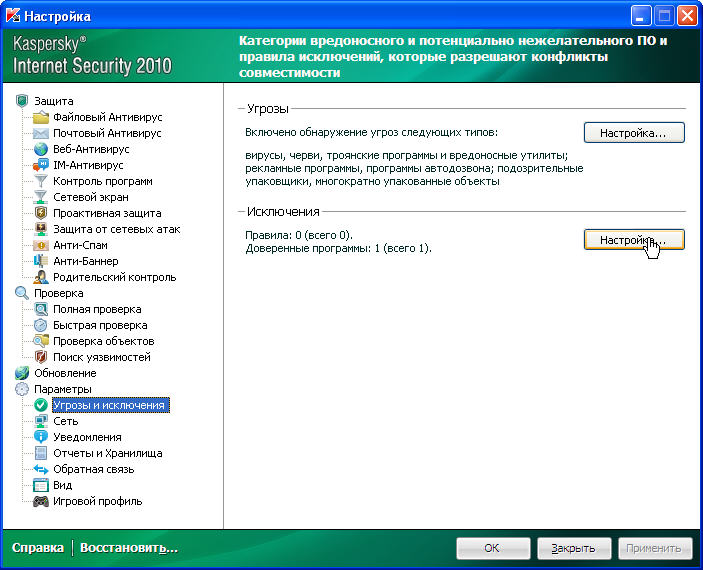The width and height of the screenshot is (703, 570).
Task: Click the Отчеты и Хранилища icon
Action: (41, 453)
